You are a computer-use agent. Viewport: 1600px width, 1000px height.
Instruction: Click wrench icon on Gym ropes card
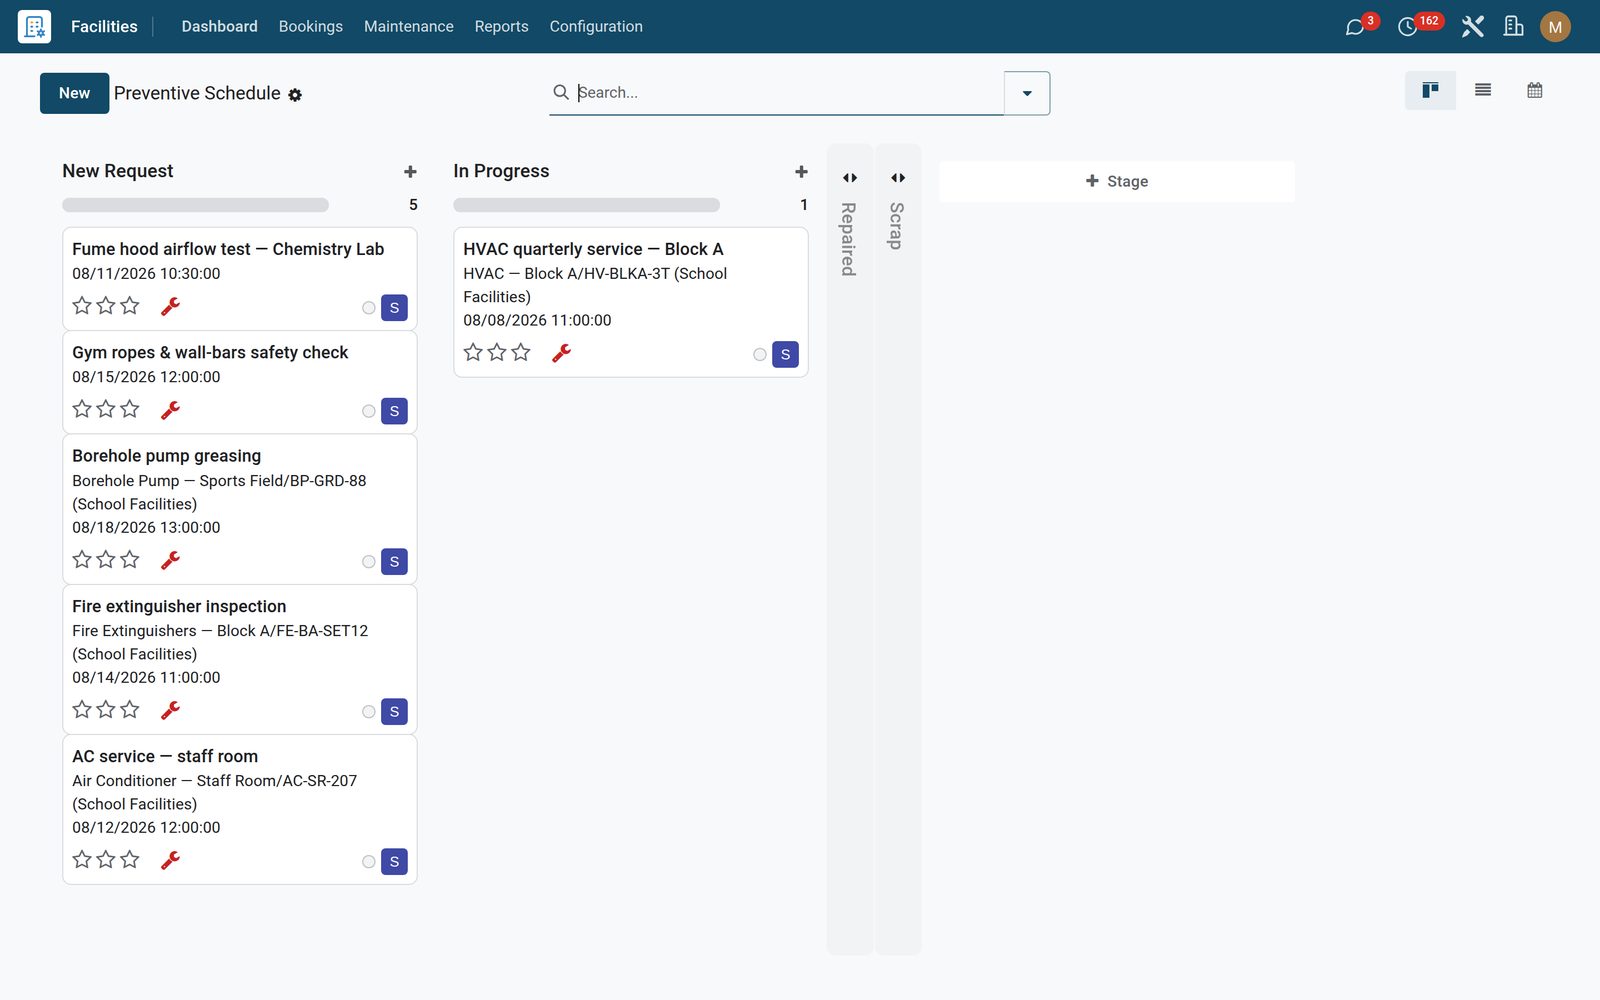pos(171,410)
